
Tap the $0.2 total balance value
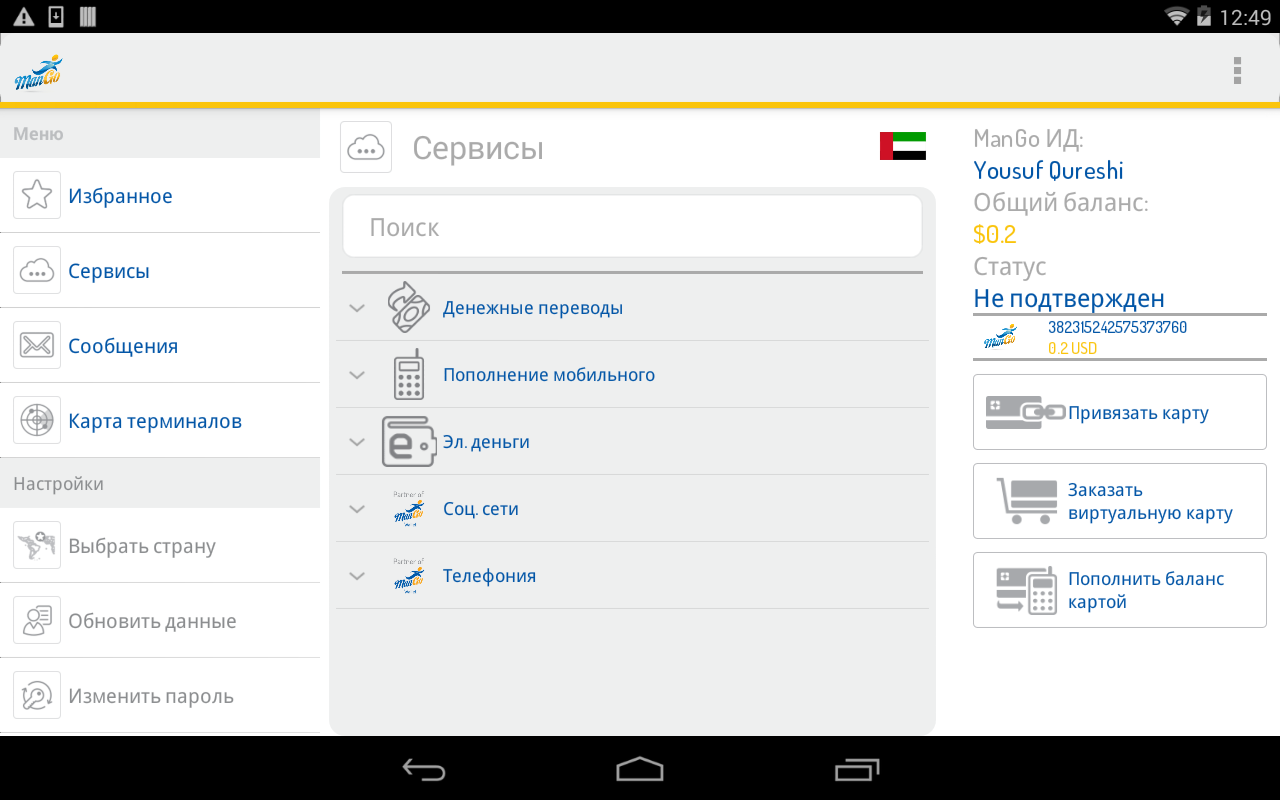pos(995,235)
